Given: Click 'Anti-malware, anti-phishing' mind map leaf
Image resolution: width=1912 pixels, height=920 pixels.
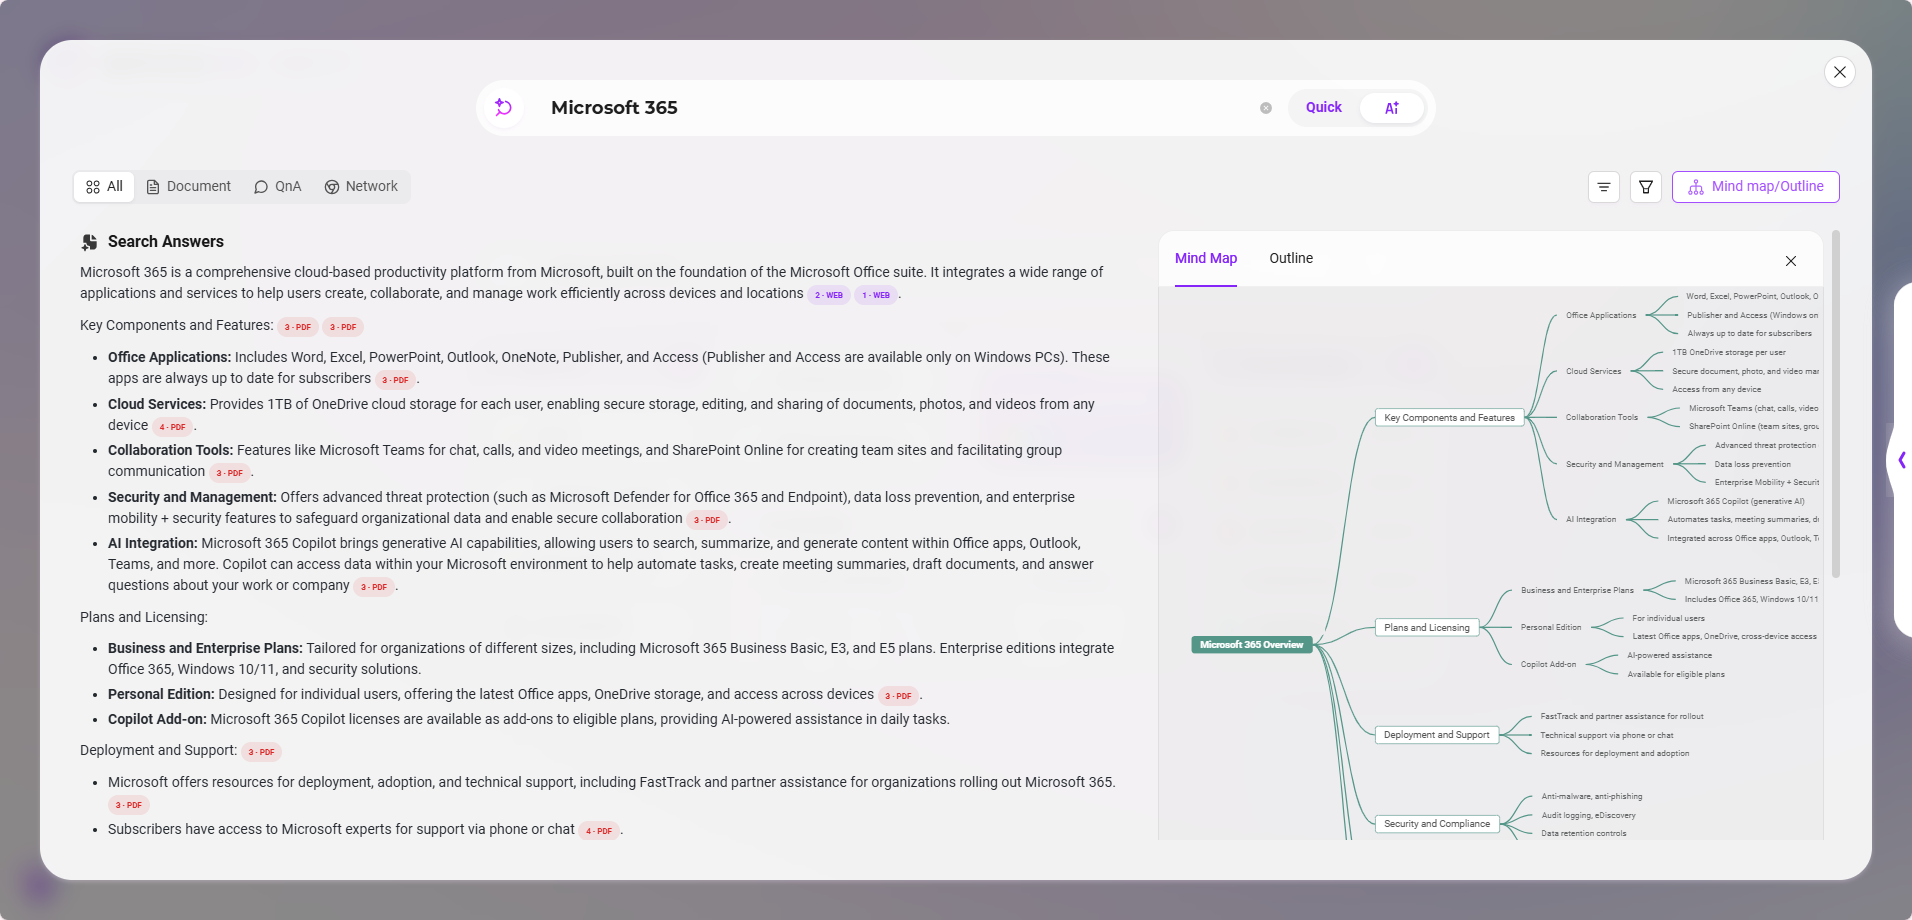Looking at the screenshot, I should pos(1591,796).
